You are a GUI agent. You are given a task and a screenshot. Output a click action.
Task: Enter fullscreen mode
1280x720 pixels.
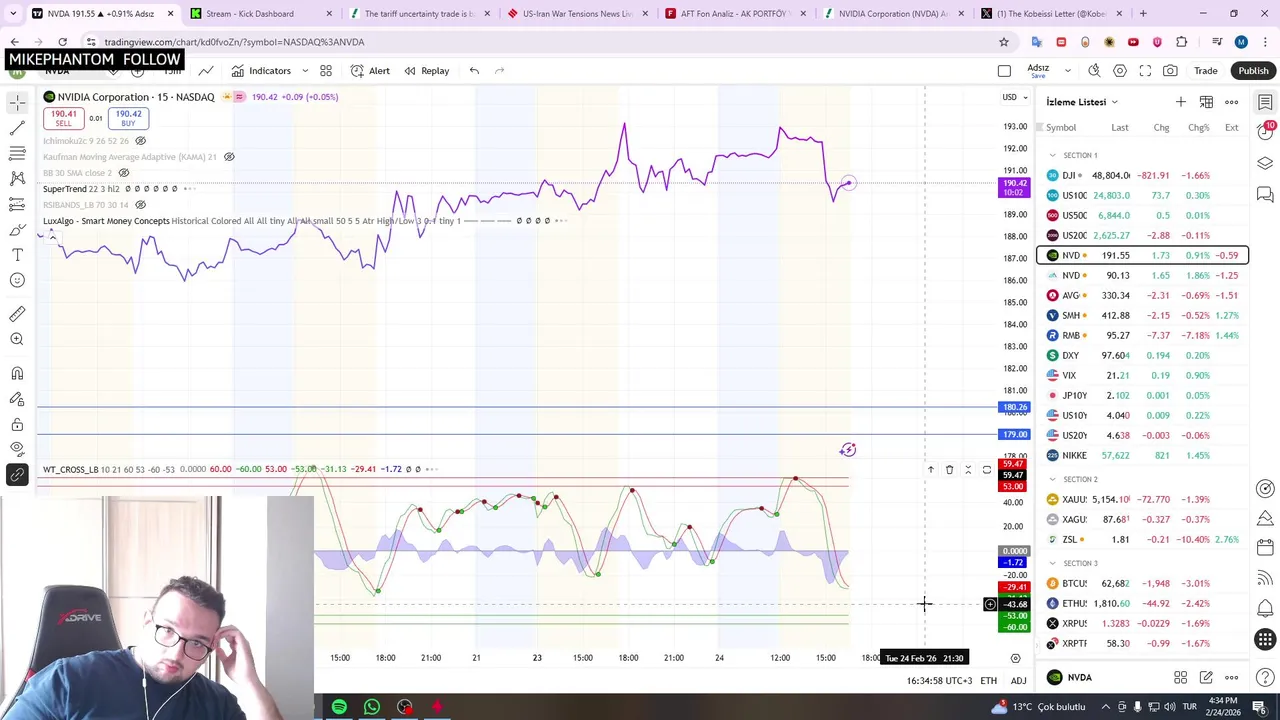coord(1145,71)
